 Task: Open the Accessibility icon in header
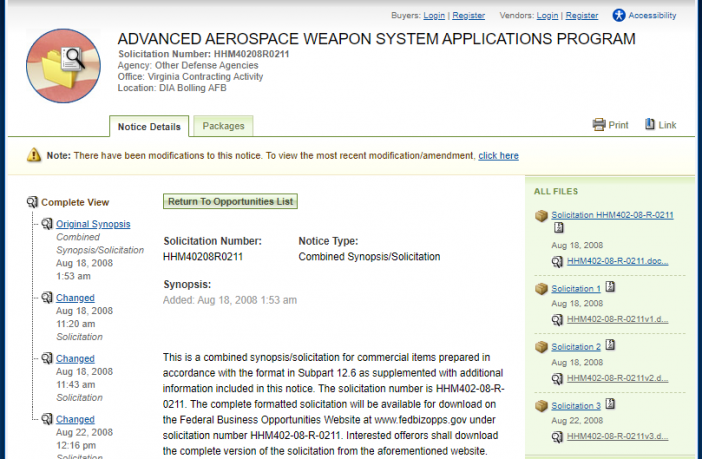click(x=619, y=15)
